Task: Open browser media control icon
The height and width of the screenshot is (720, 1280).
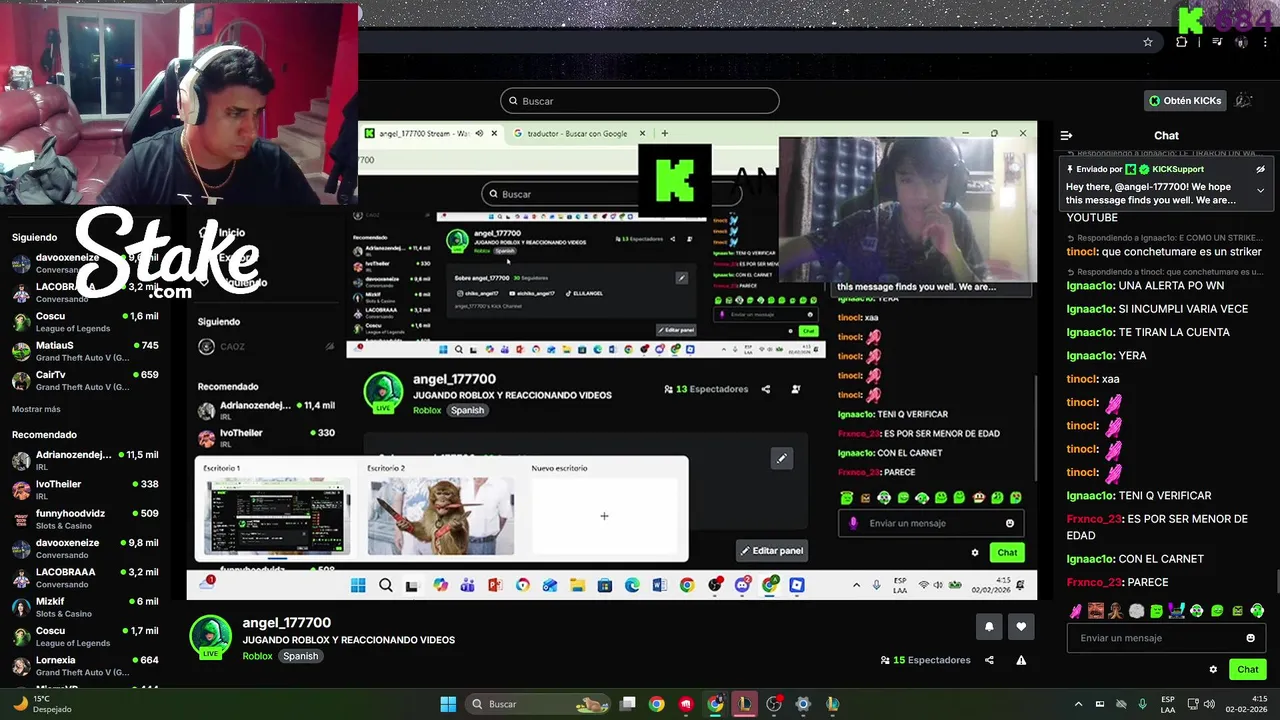Action: coord(1217,42)
